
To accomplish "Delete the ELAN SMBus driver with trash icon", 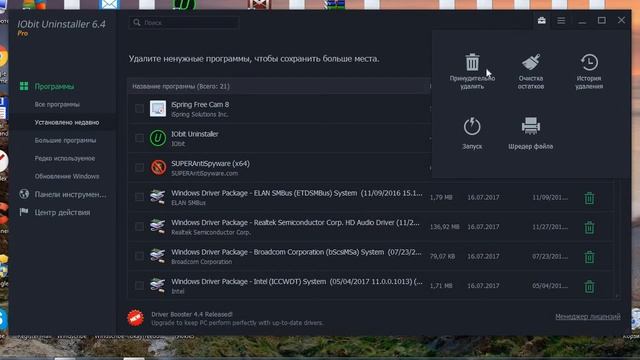I will 589,198.
